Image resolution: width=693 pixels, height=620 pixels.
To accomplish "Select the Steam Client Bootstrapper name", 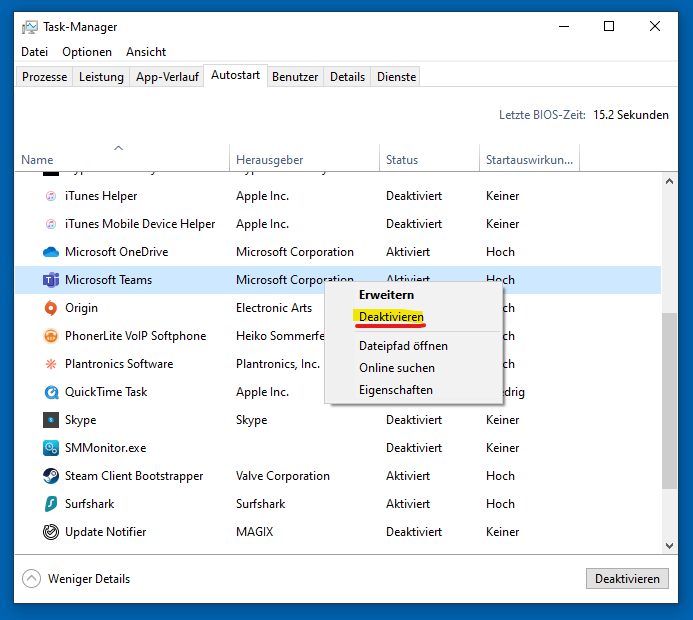I will tap(134, 476).
